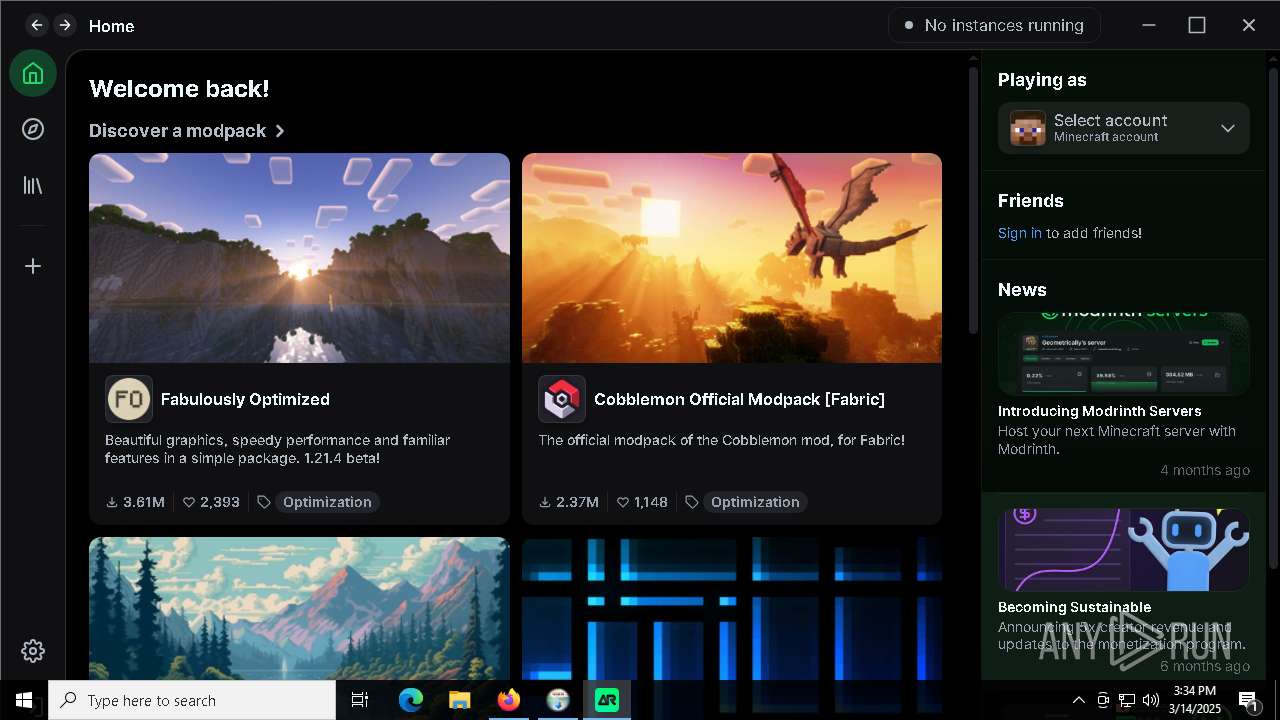Click download icon on Cobblemon card
The width and height of the screenshot is (1280, 720).
pyautogui.click(x=545, y=502)
